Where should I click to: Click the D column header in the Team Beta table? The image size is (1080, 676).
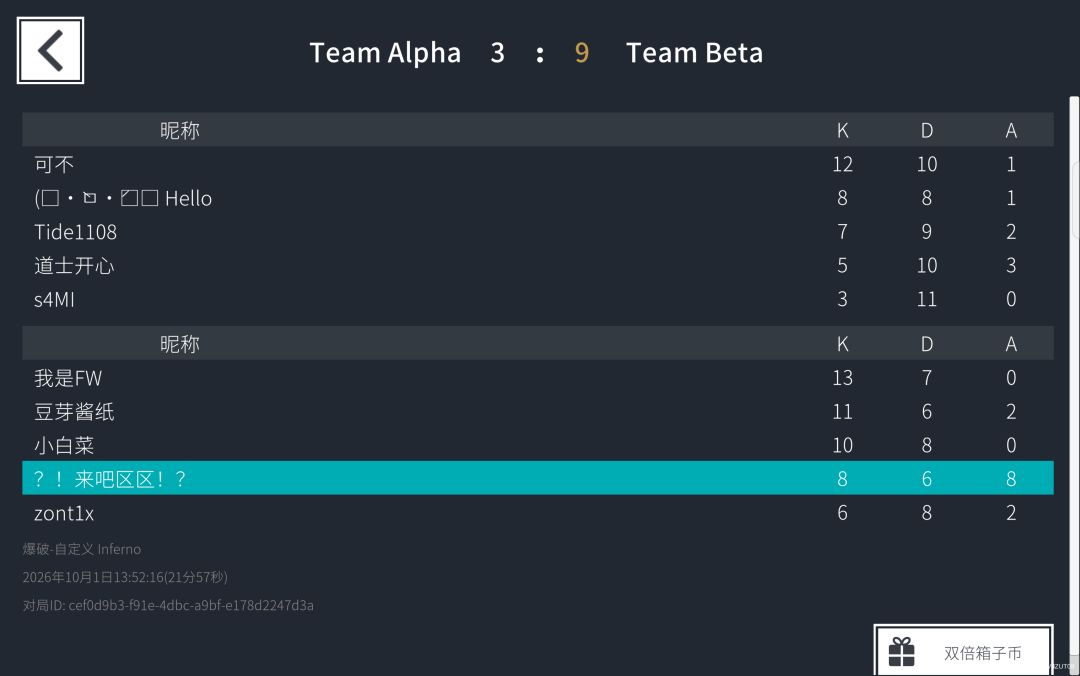point(927,344)
